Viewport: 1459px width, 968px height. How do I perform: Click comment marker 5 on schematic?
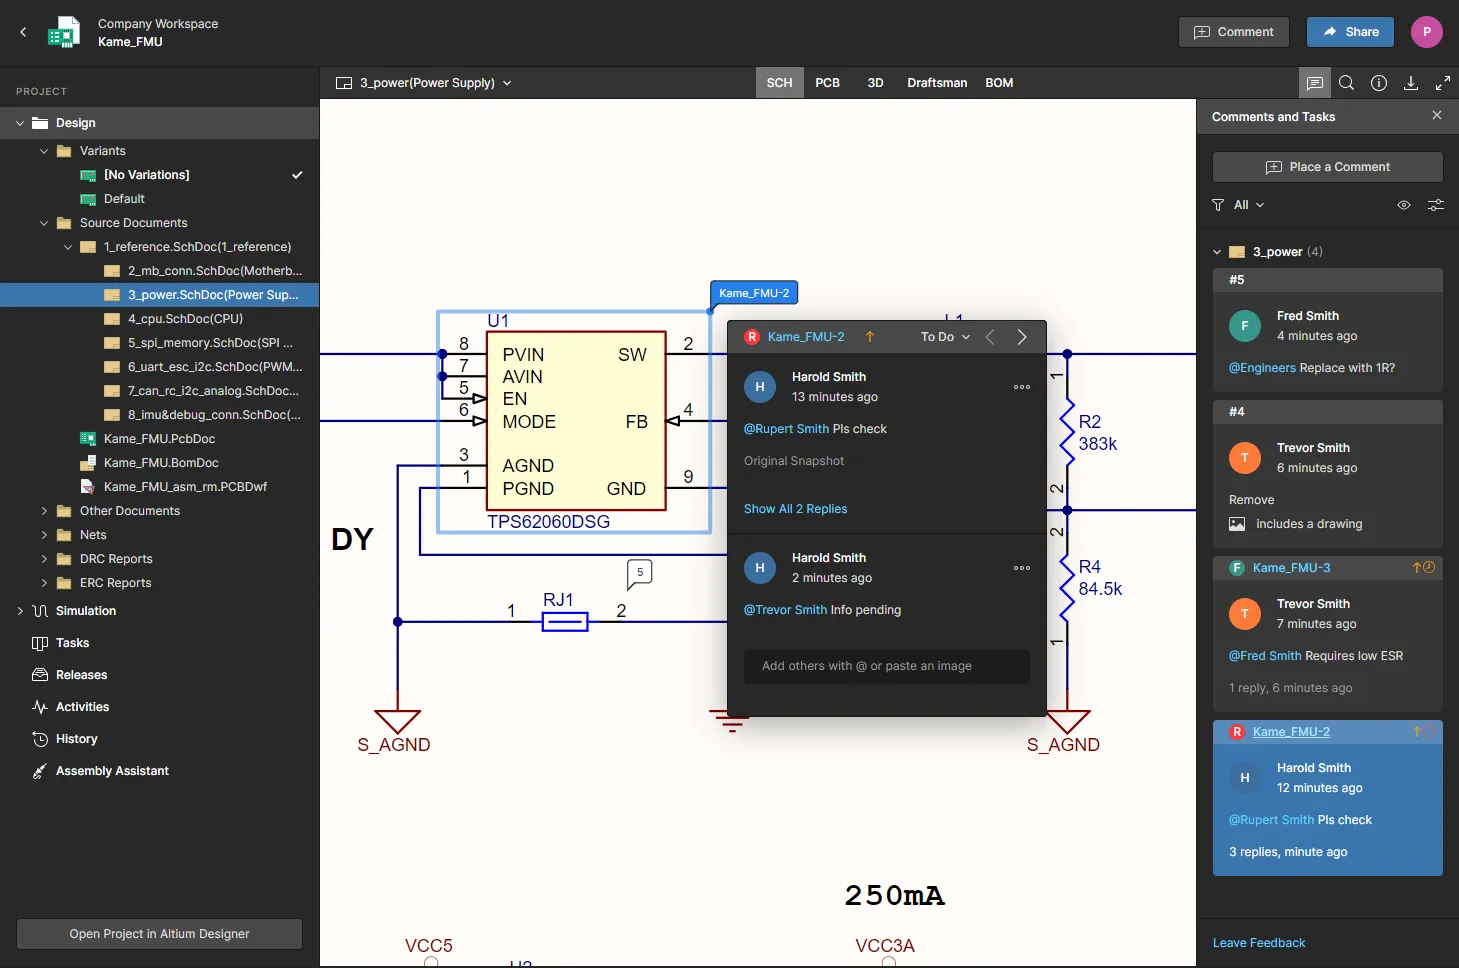(640, 573)
